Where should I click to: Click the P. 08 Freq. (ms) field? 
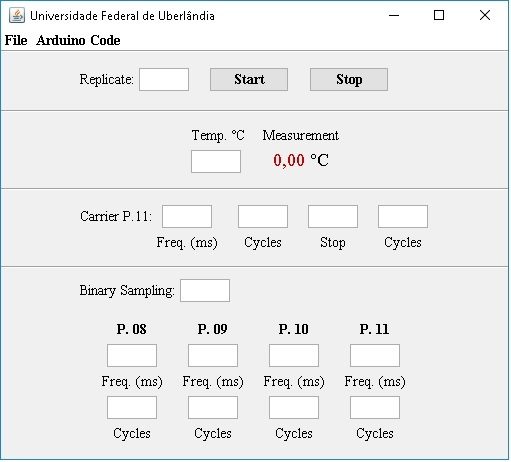pyautogui.click(x=132, y=356)
